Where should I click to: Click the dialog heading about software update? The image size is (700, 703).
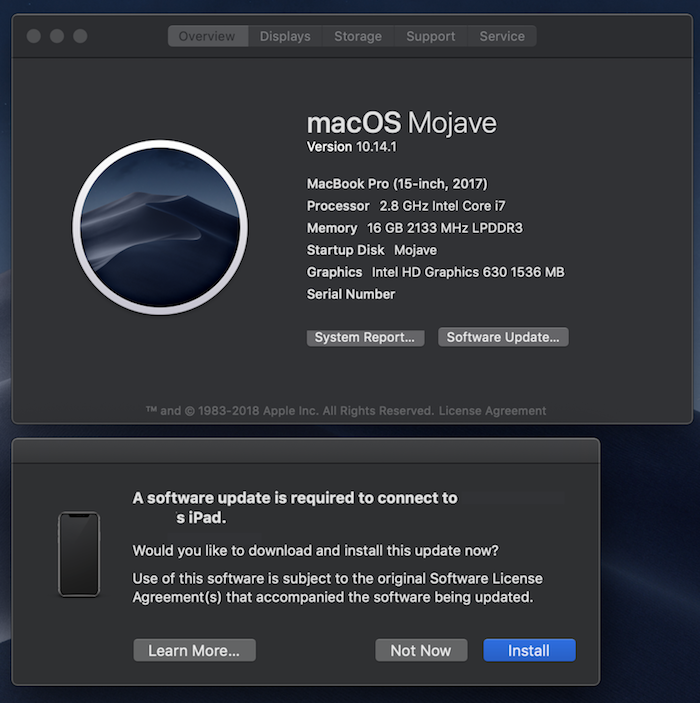(x=295, y=508)
